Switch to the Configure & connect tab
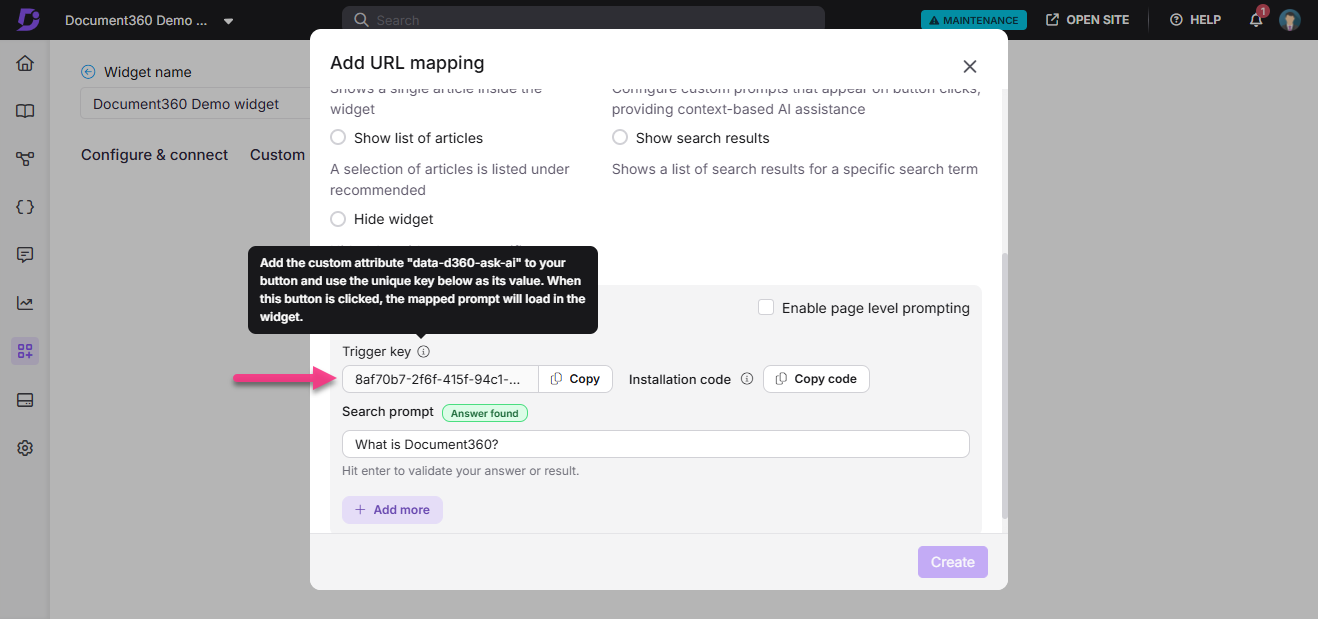 click(154, 155)
